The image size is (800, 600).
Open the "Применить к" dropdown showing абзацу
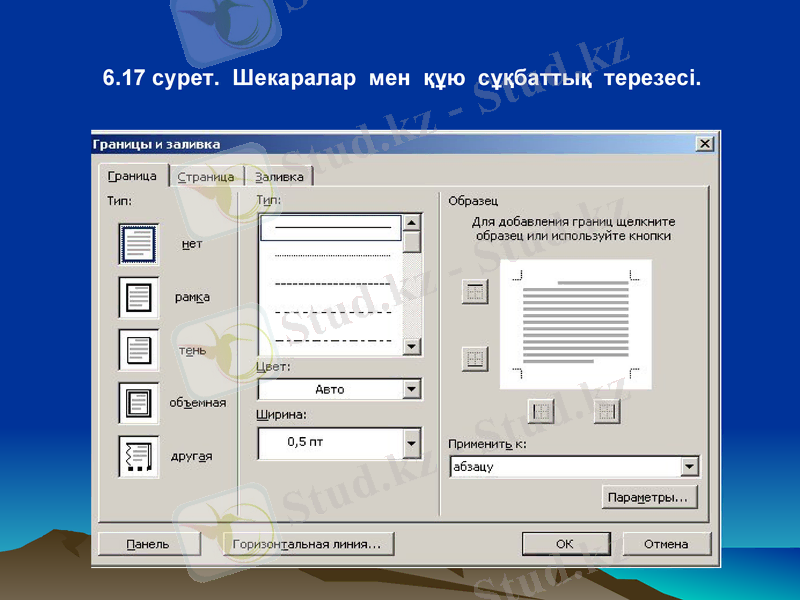tap(691, 466)
